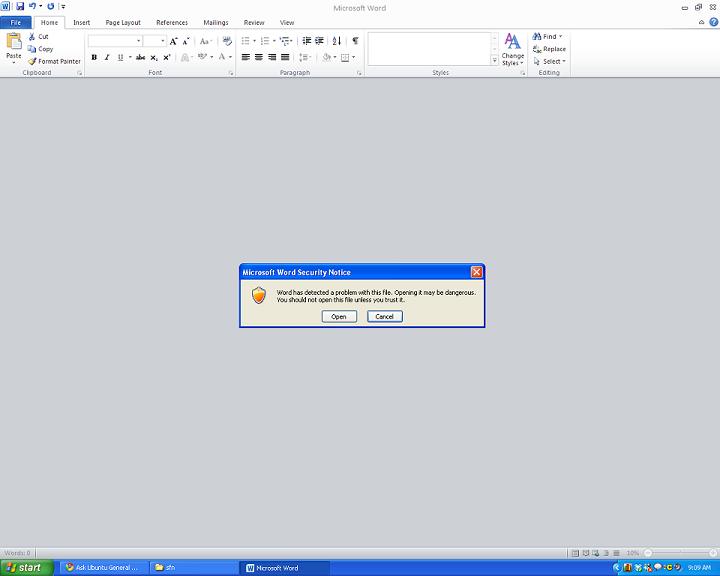The height and width of the screenshot is (576, 720).
Task: Open Customize Quick Access Toolbar dropdown
Action: click(63, 6)
